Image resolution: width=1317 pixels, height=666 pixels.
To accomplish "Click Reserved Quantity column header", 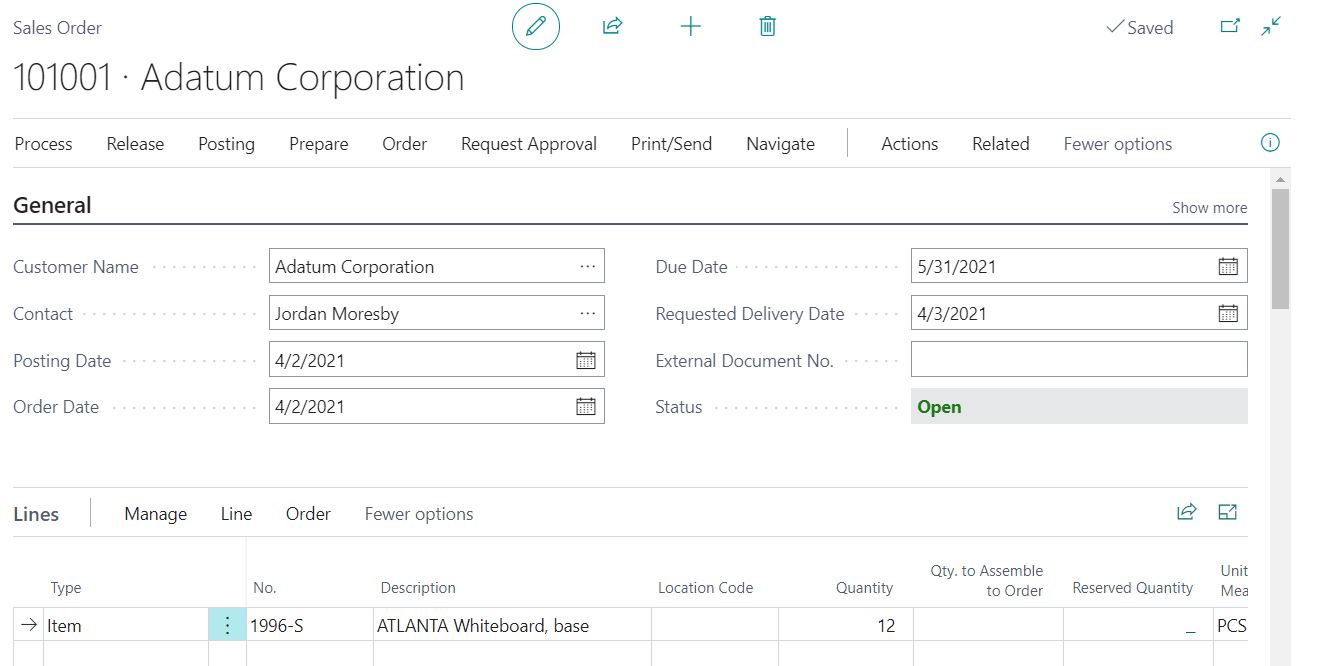I will 1133,588.
